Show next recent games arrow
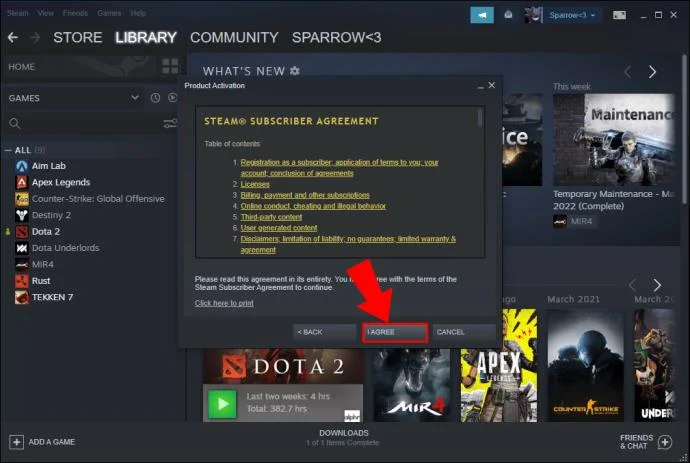690x463 pixels. [x=657, y=285]
